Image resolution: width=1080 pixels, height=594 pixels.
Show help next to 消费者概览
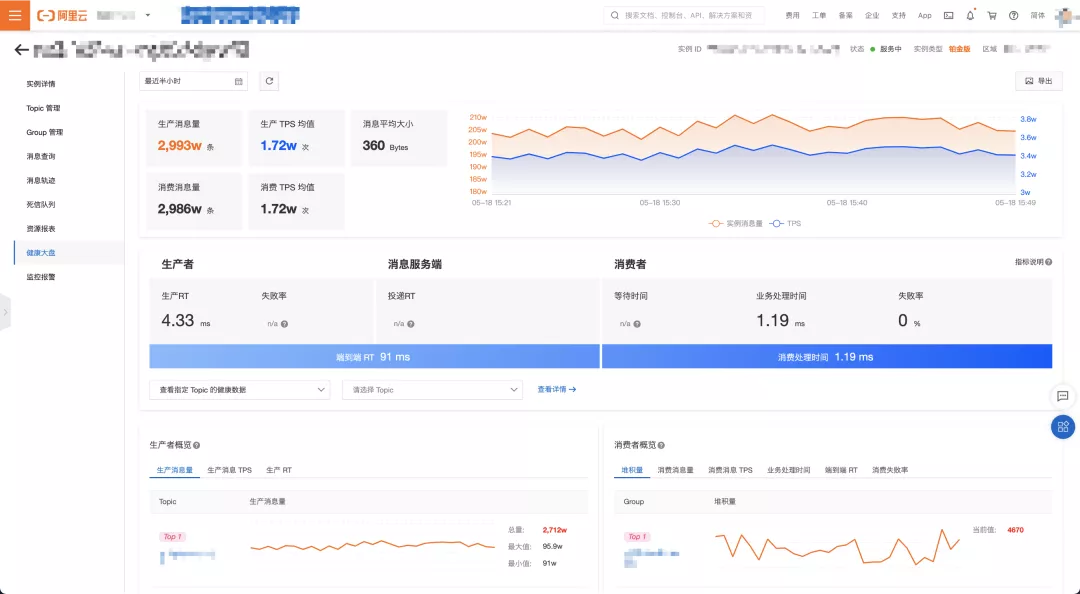(661, 445)
